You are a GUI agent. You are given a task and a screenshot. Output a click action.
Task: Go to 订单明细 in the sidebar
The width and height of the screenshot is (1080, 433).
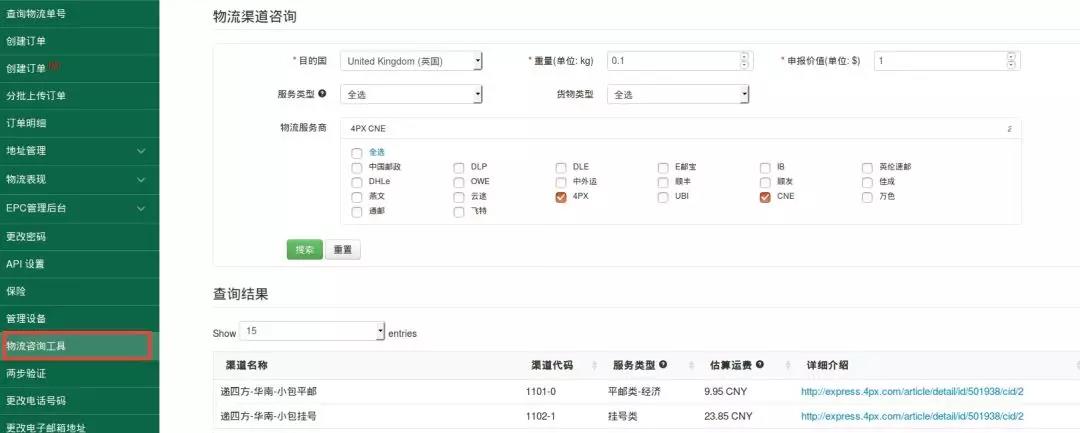[x=78, y=123]
